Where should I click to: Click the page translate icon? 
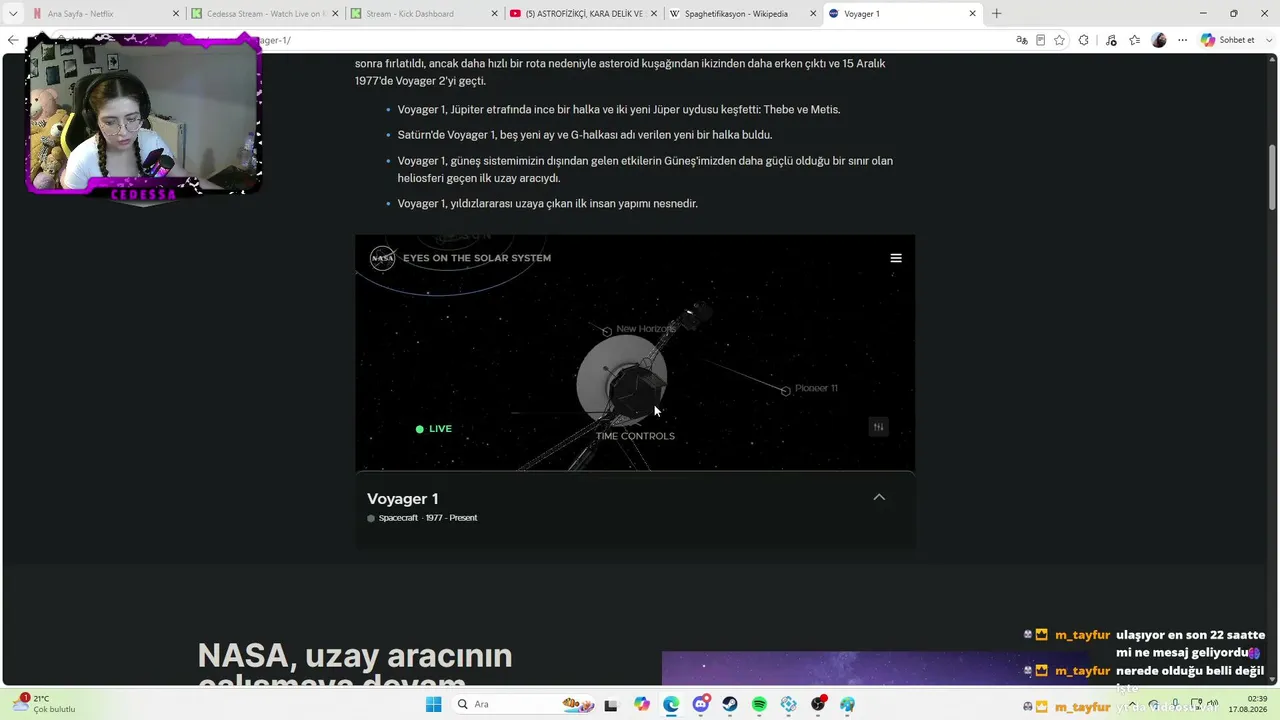point(1021,40)
